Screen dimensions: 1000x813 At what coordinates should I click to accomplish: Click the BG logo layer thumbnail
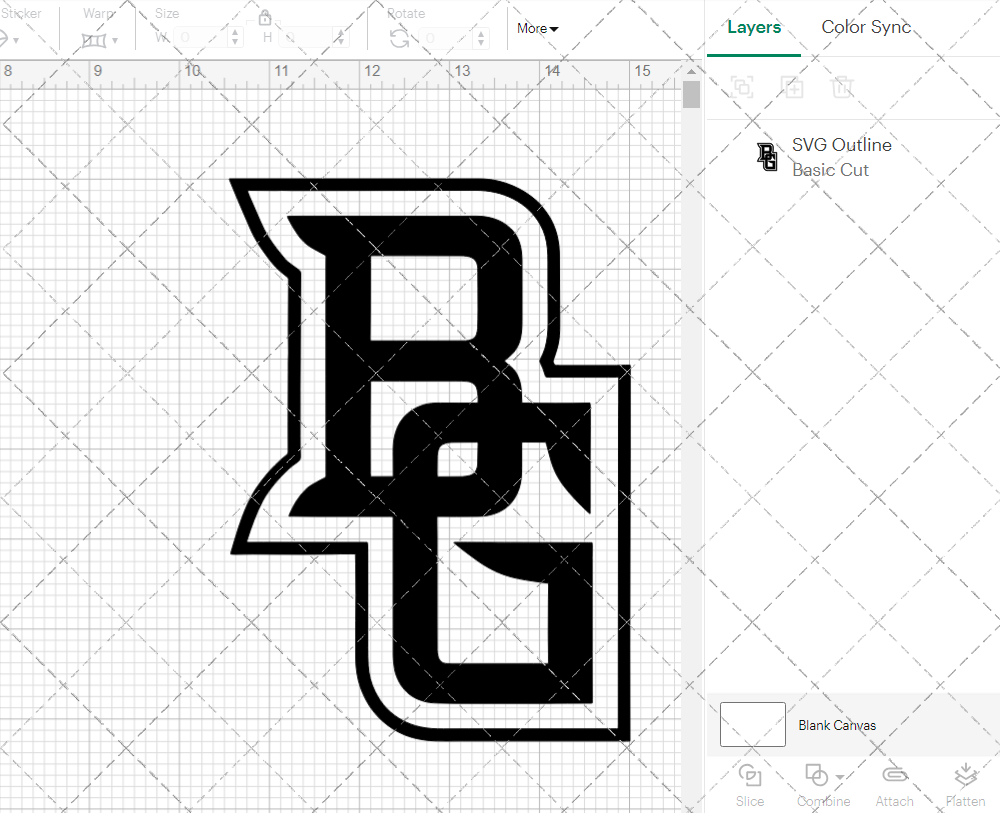766,157
